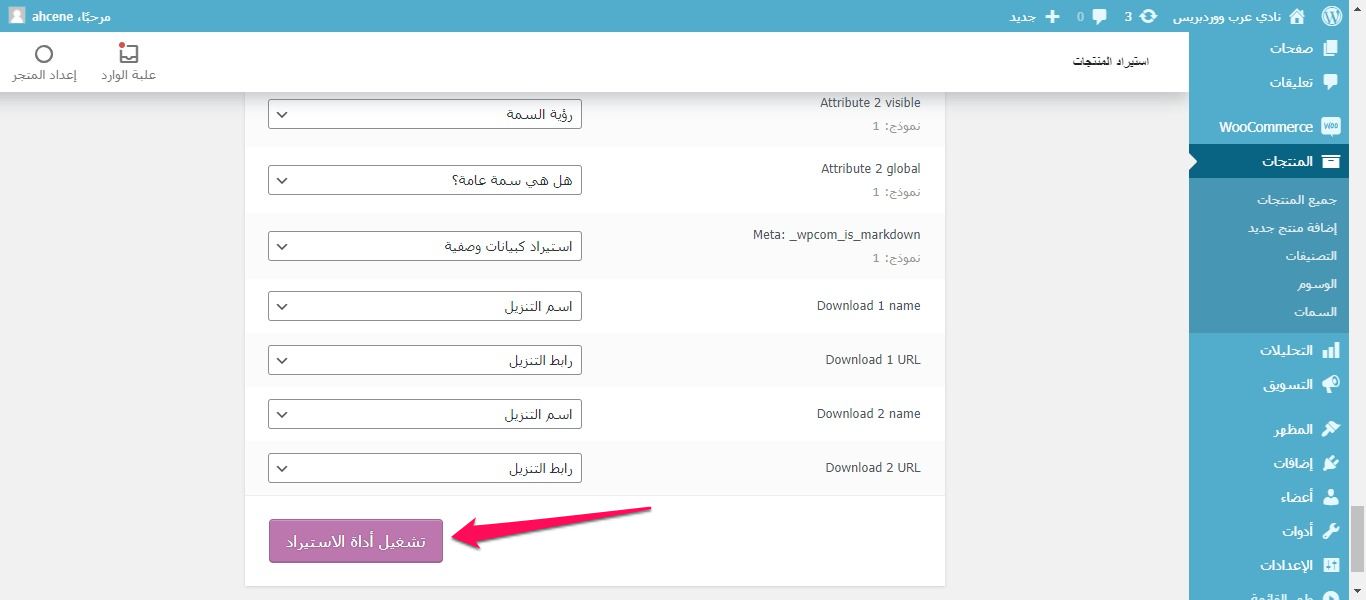
Task: Click the Download 2 URL label
Action: pyautogui.click(x=873, y=468)
